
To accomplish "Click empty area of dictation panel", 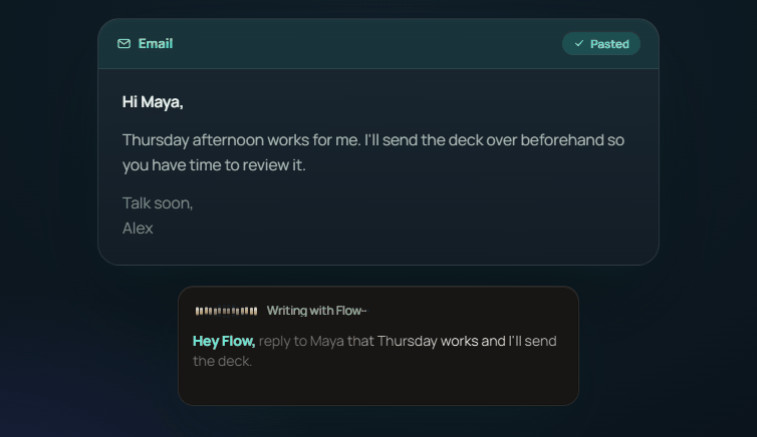I will tap(378, 386).
